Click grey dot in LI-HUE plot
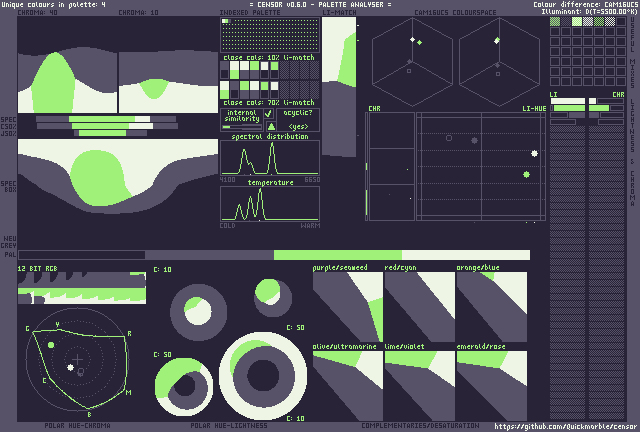The width and height of the screenshot is (640, 432). coord(474,140)
